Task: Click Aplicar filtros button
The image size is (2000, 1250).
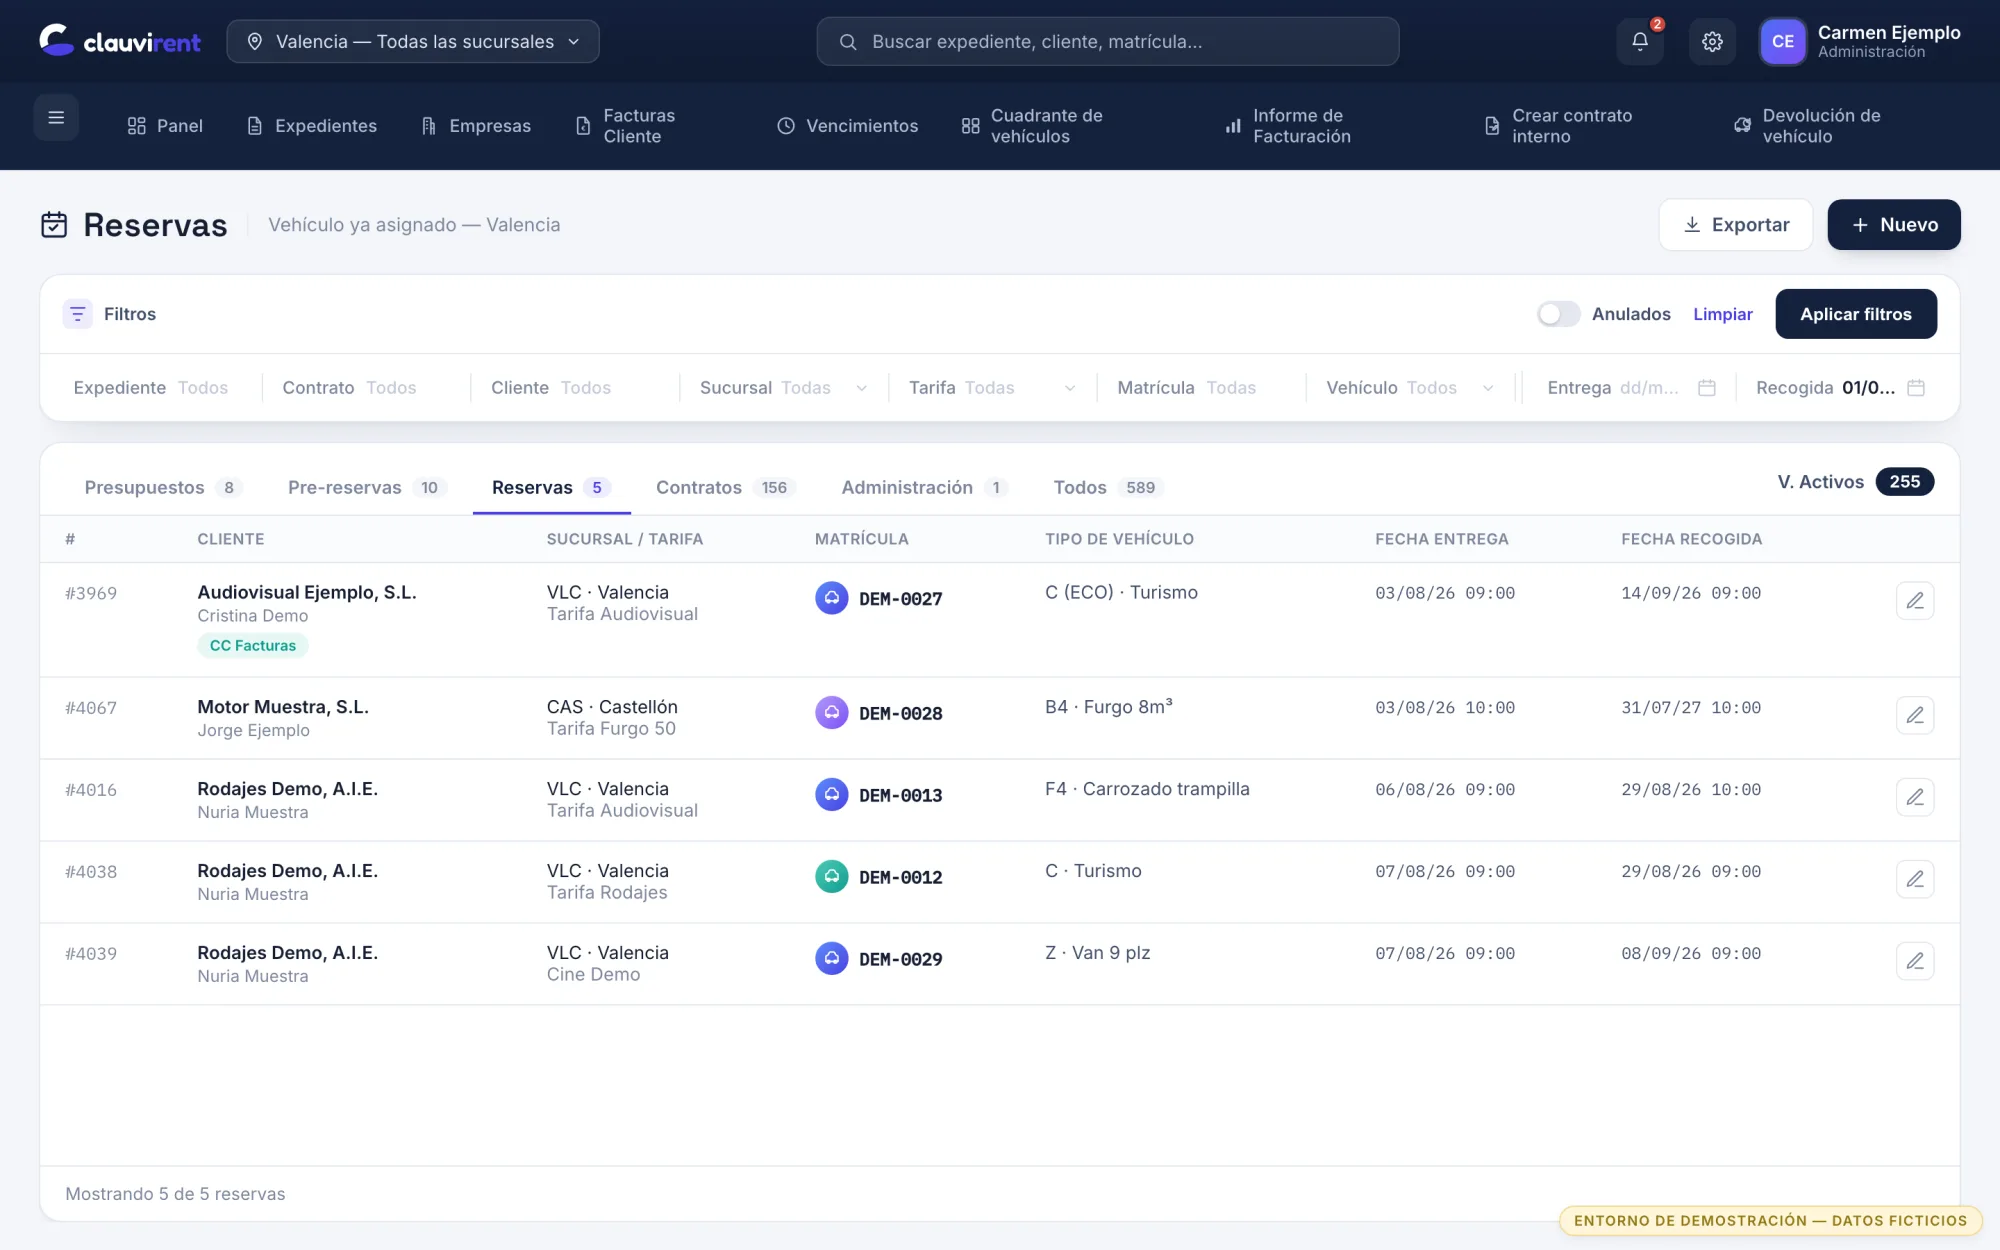Action: 1856,314
